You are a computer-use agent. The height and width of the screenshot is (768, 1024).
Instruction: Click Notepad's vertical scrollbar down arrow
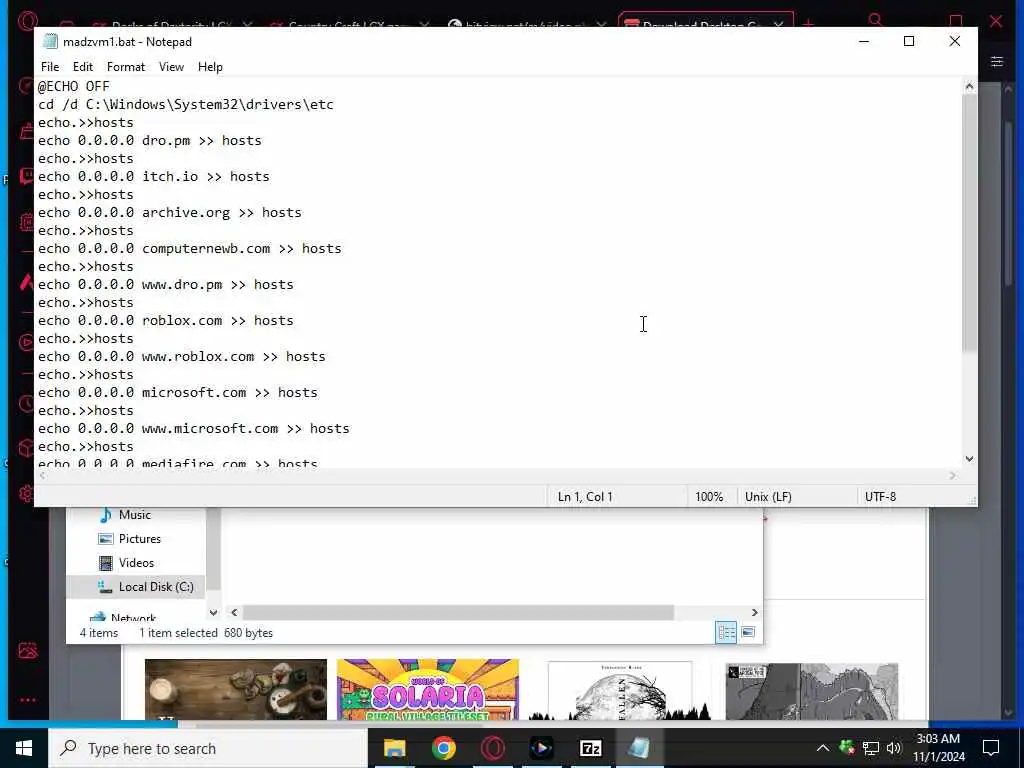click(x=969, y=459)
